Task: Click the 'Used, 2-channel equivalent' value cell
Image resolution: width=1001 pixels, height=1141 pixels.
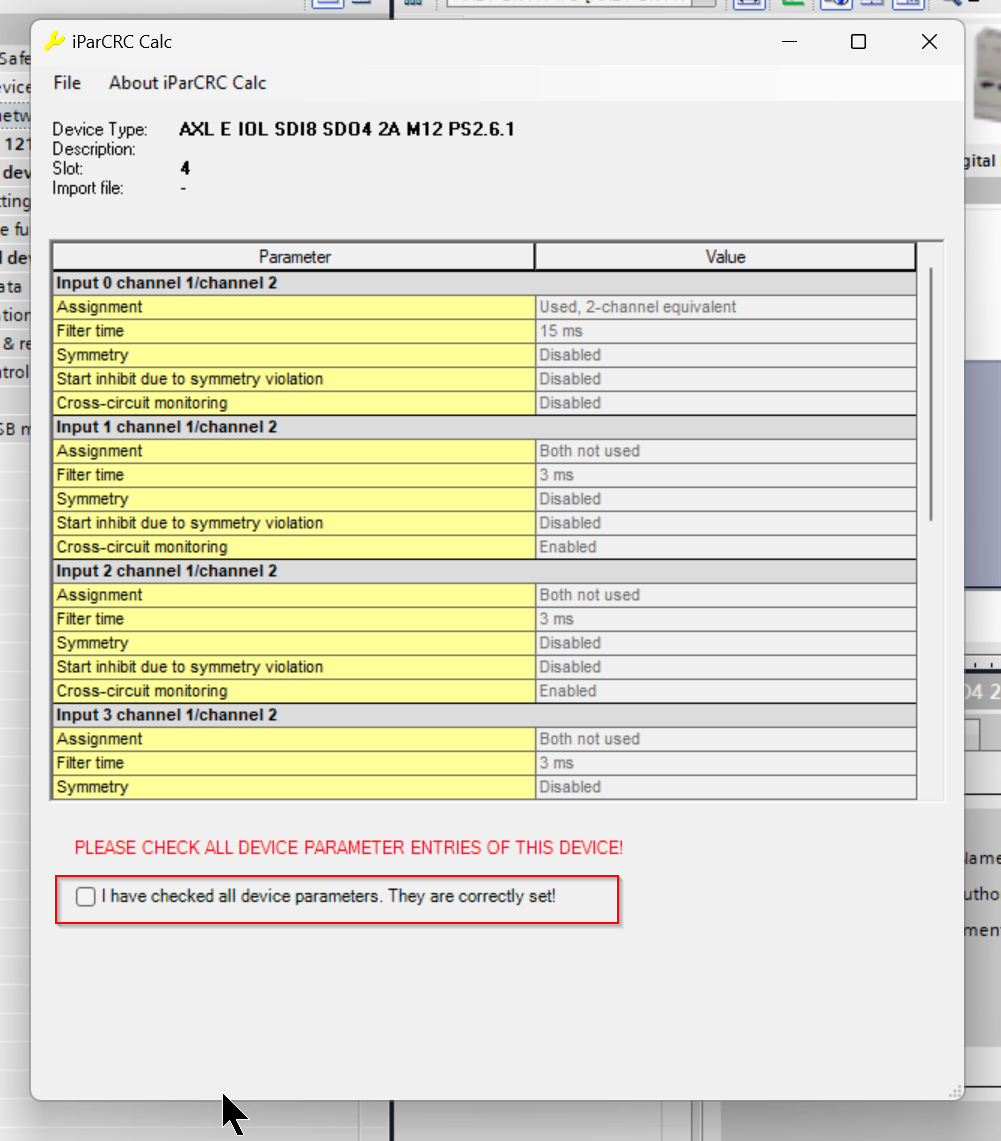Action: 725,307
